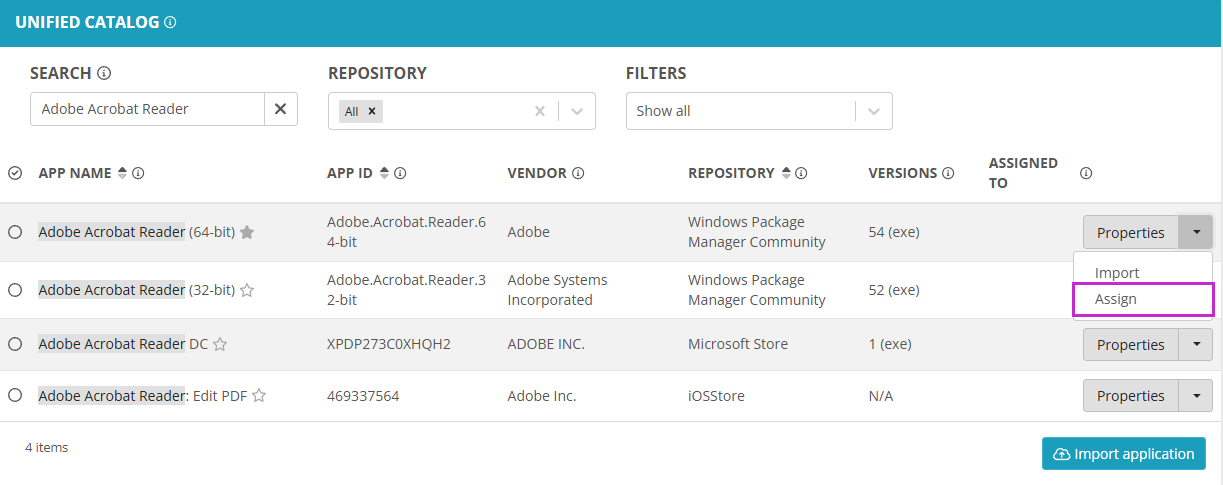
Task: Click the Repository multi-select field
Action: tap(461, 111)
